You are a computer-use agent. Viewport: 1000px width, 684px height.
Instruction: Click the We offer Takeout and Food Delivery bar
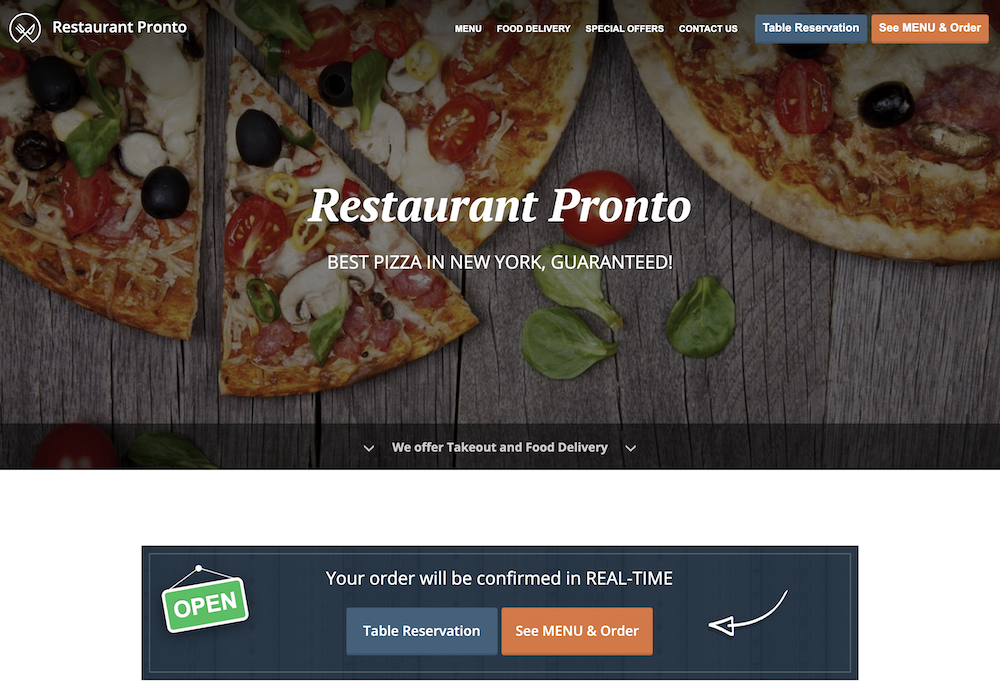click(x=500, y=446)
